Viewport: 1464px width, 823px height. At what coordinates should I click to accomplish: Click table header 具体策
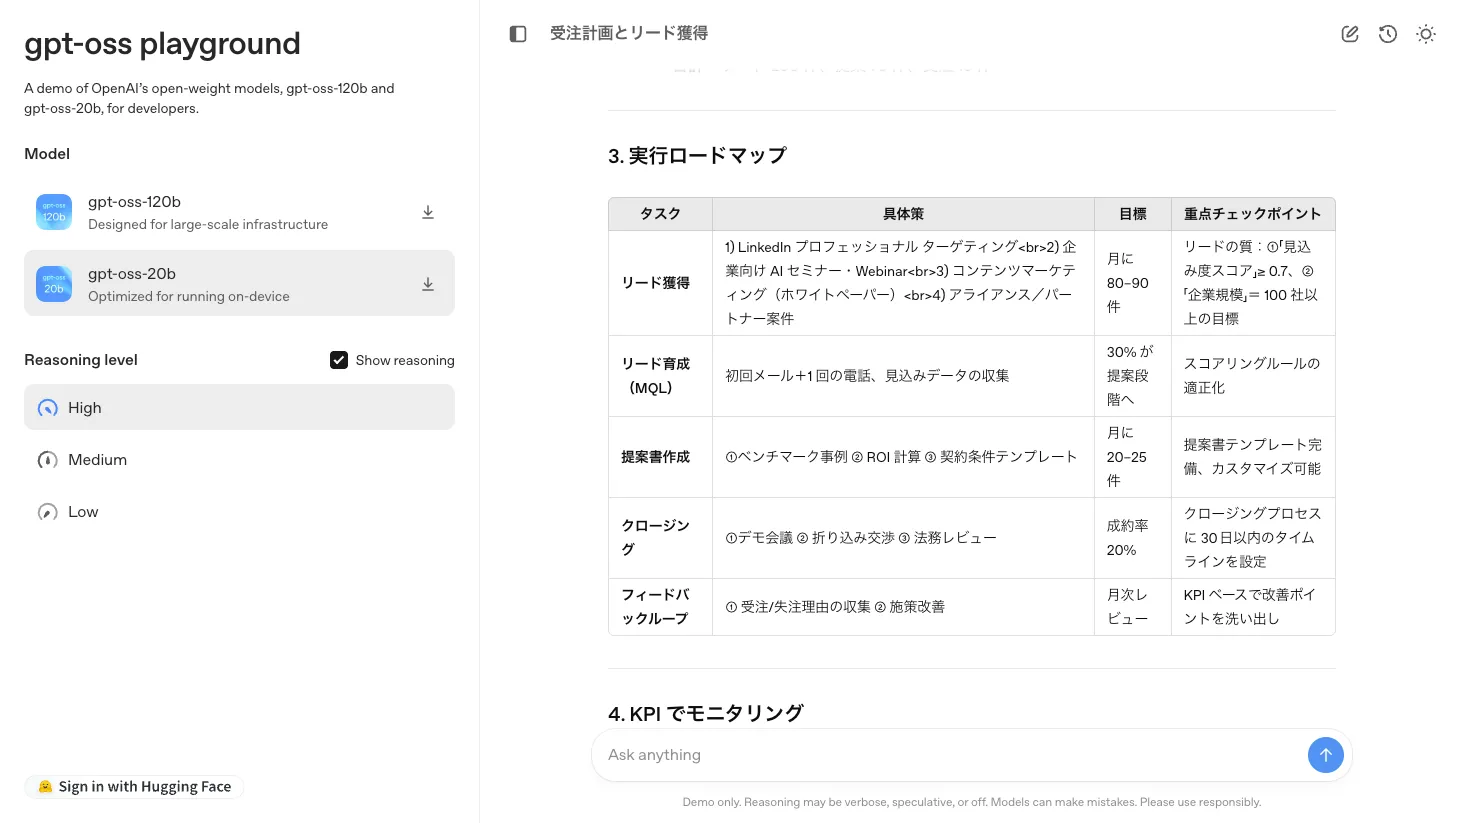(903, 214)
